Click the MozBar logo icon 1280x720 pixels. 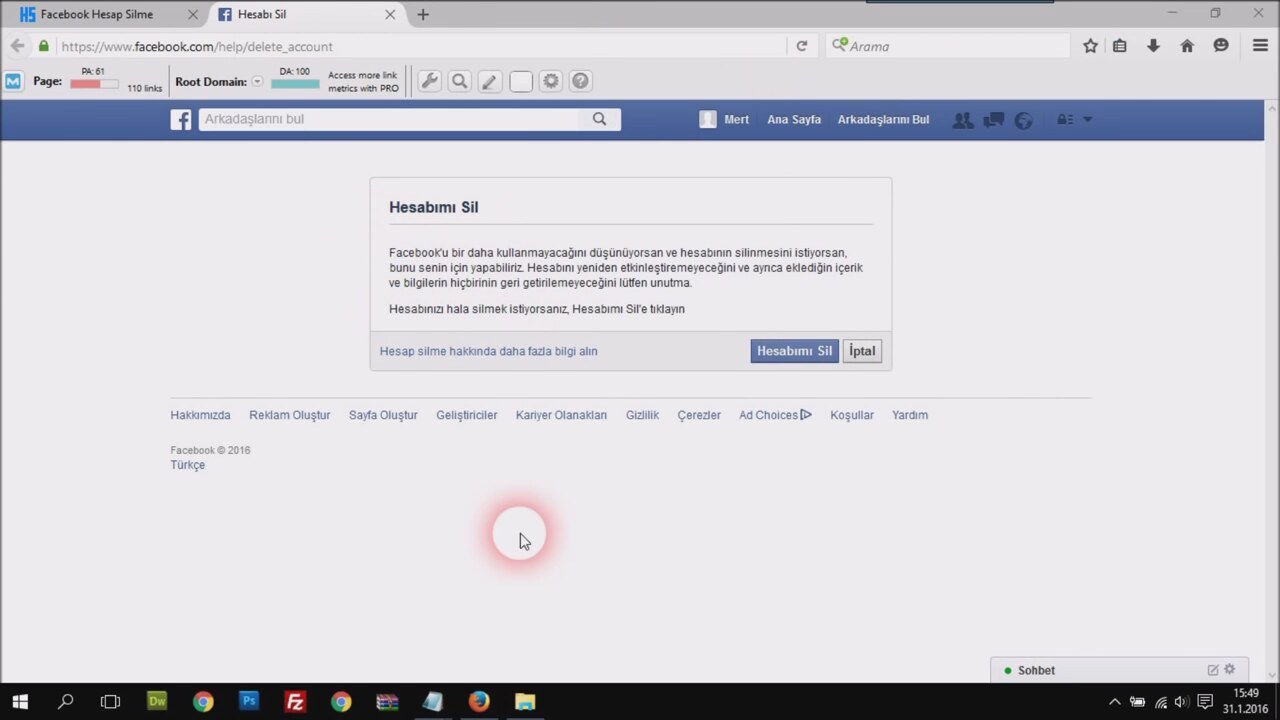[13, 82]
